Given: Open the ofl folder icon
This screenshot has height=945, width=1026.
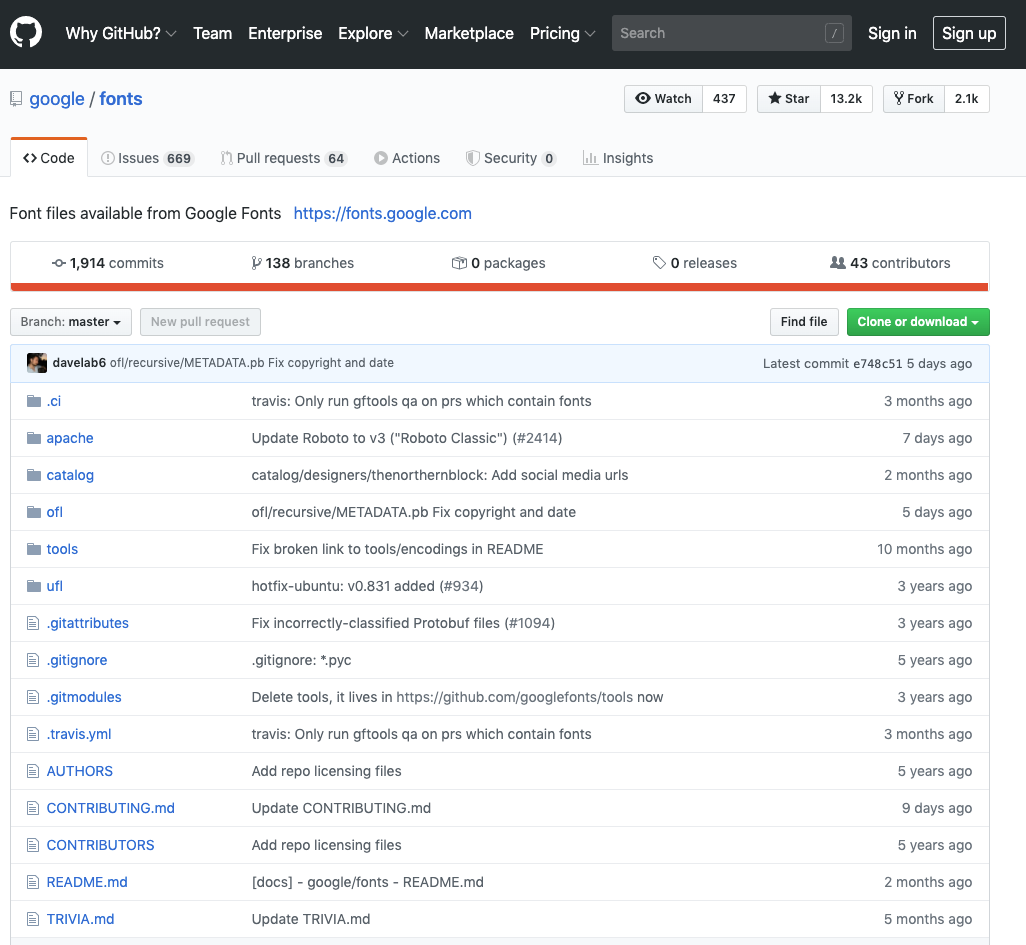Looking at the screenshot, I should (x=34, y=512).
